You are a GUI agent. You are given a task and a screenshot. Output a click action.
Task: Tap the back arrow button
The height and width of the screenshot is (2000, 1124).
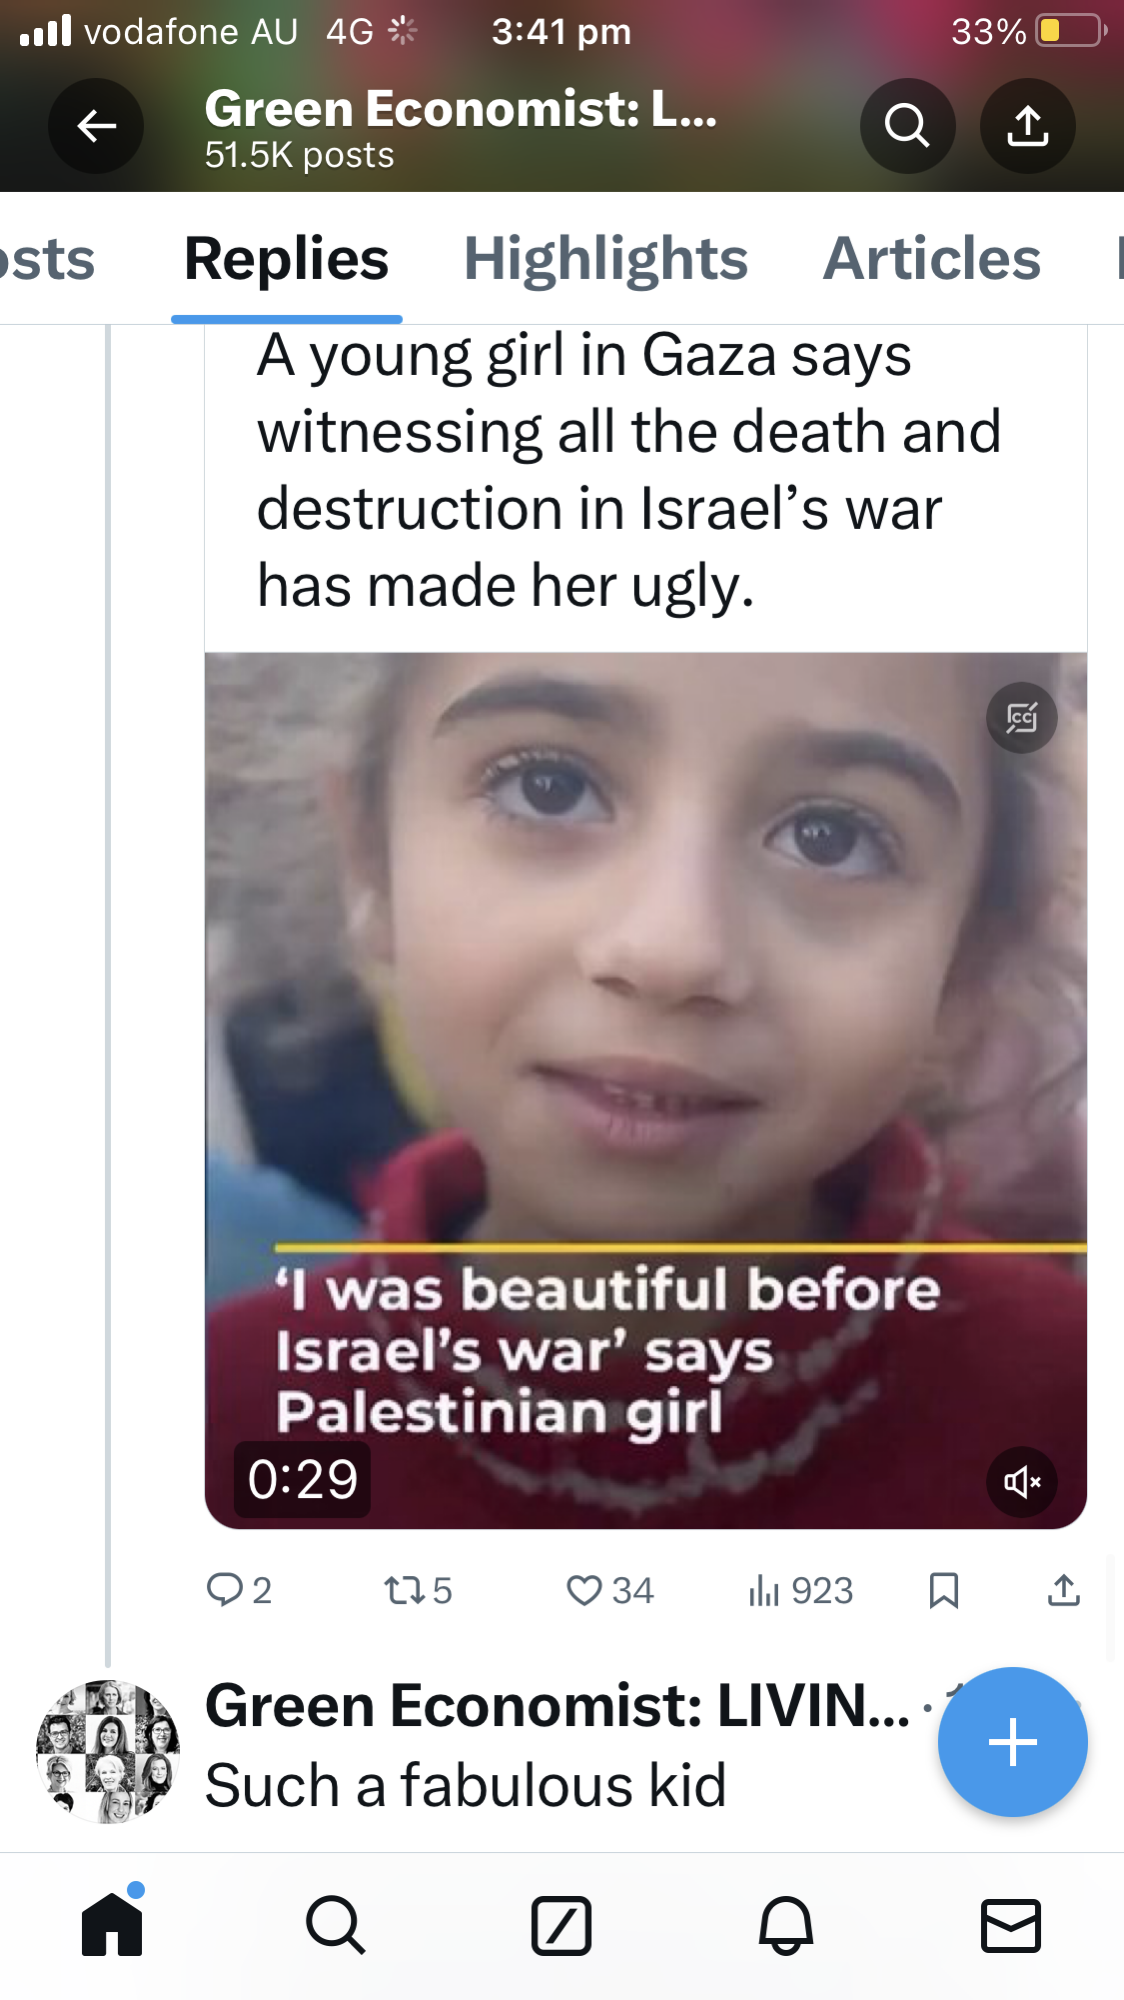point(96,126)
